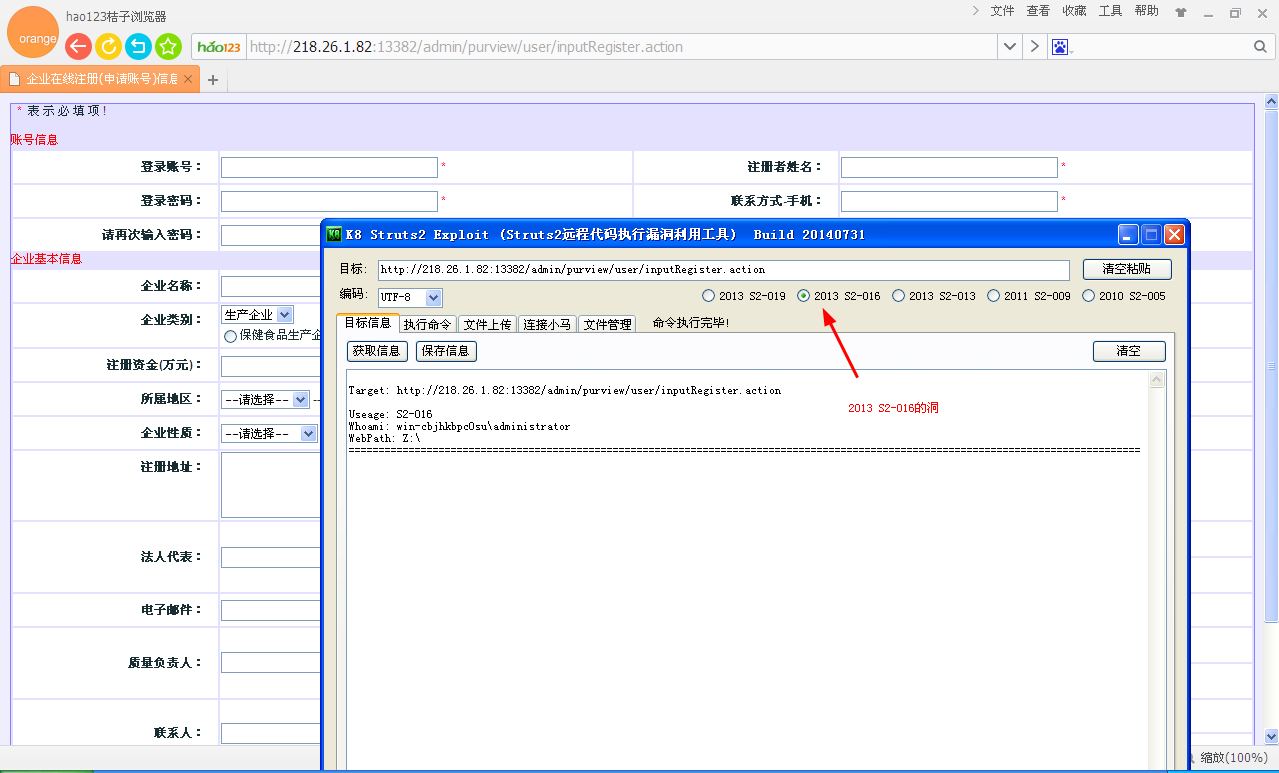Click the browser URL address field

tap(620, 47)
